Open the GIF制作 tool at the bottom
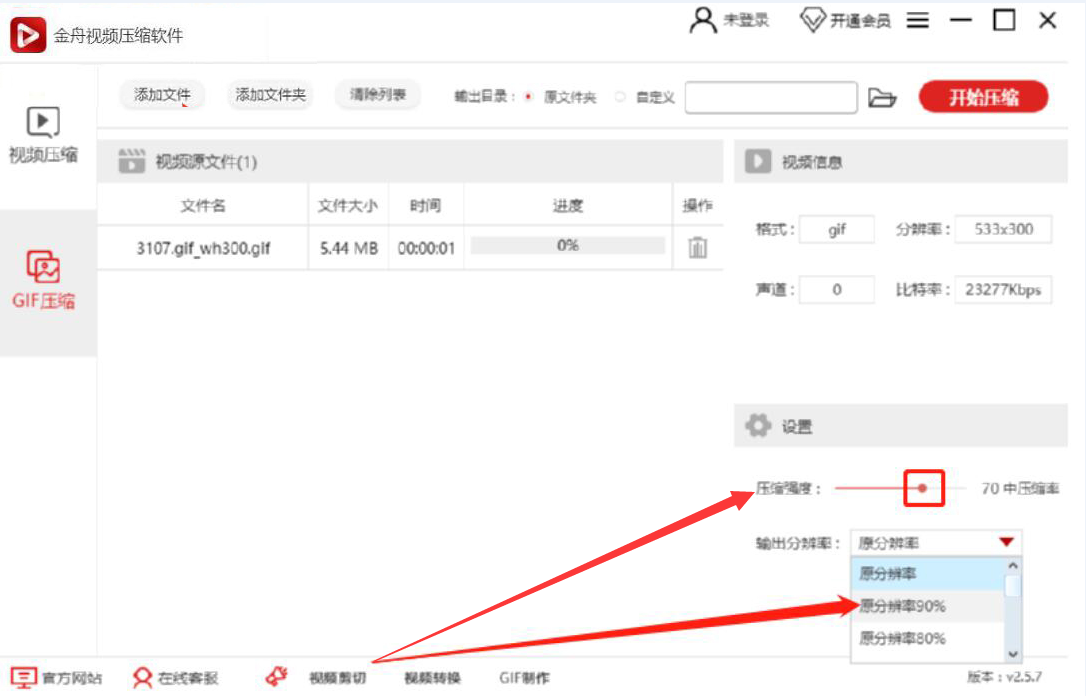 524,677
